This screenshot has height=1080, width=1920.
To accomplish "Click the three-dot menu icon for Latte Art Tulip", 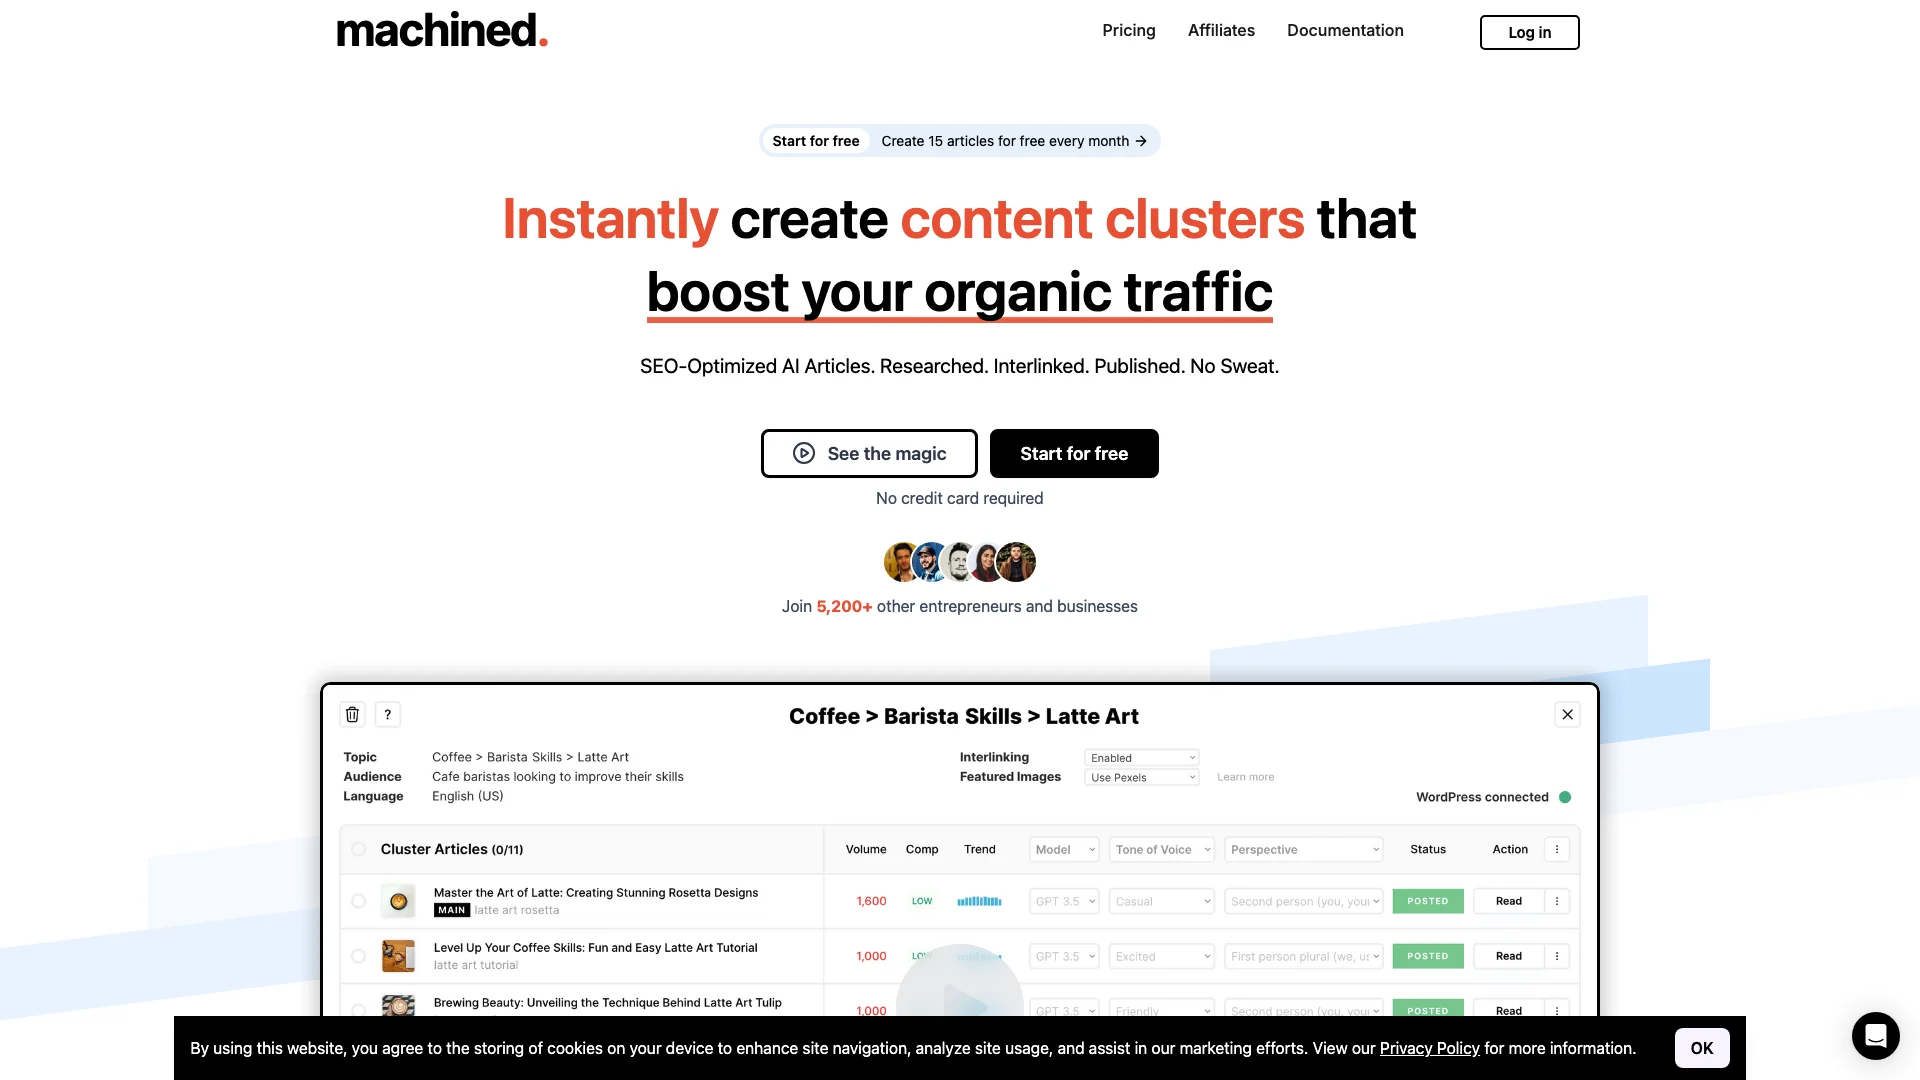I will point(1557,1010).
